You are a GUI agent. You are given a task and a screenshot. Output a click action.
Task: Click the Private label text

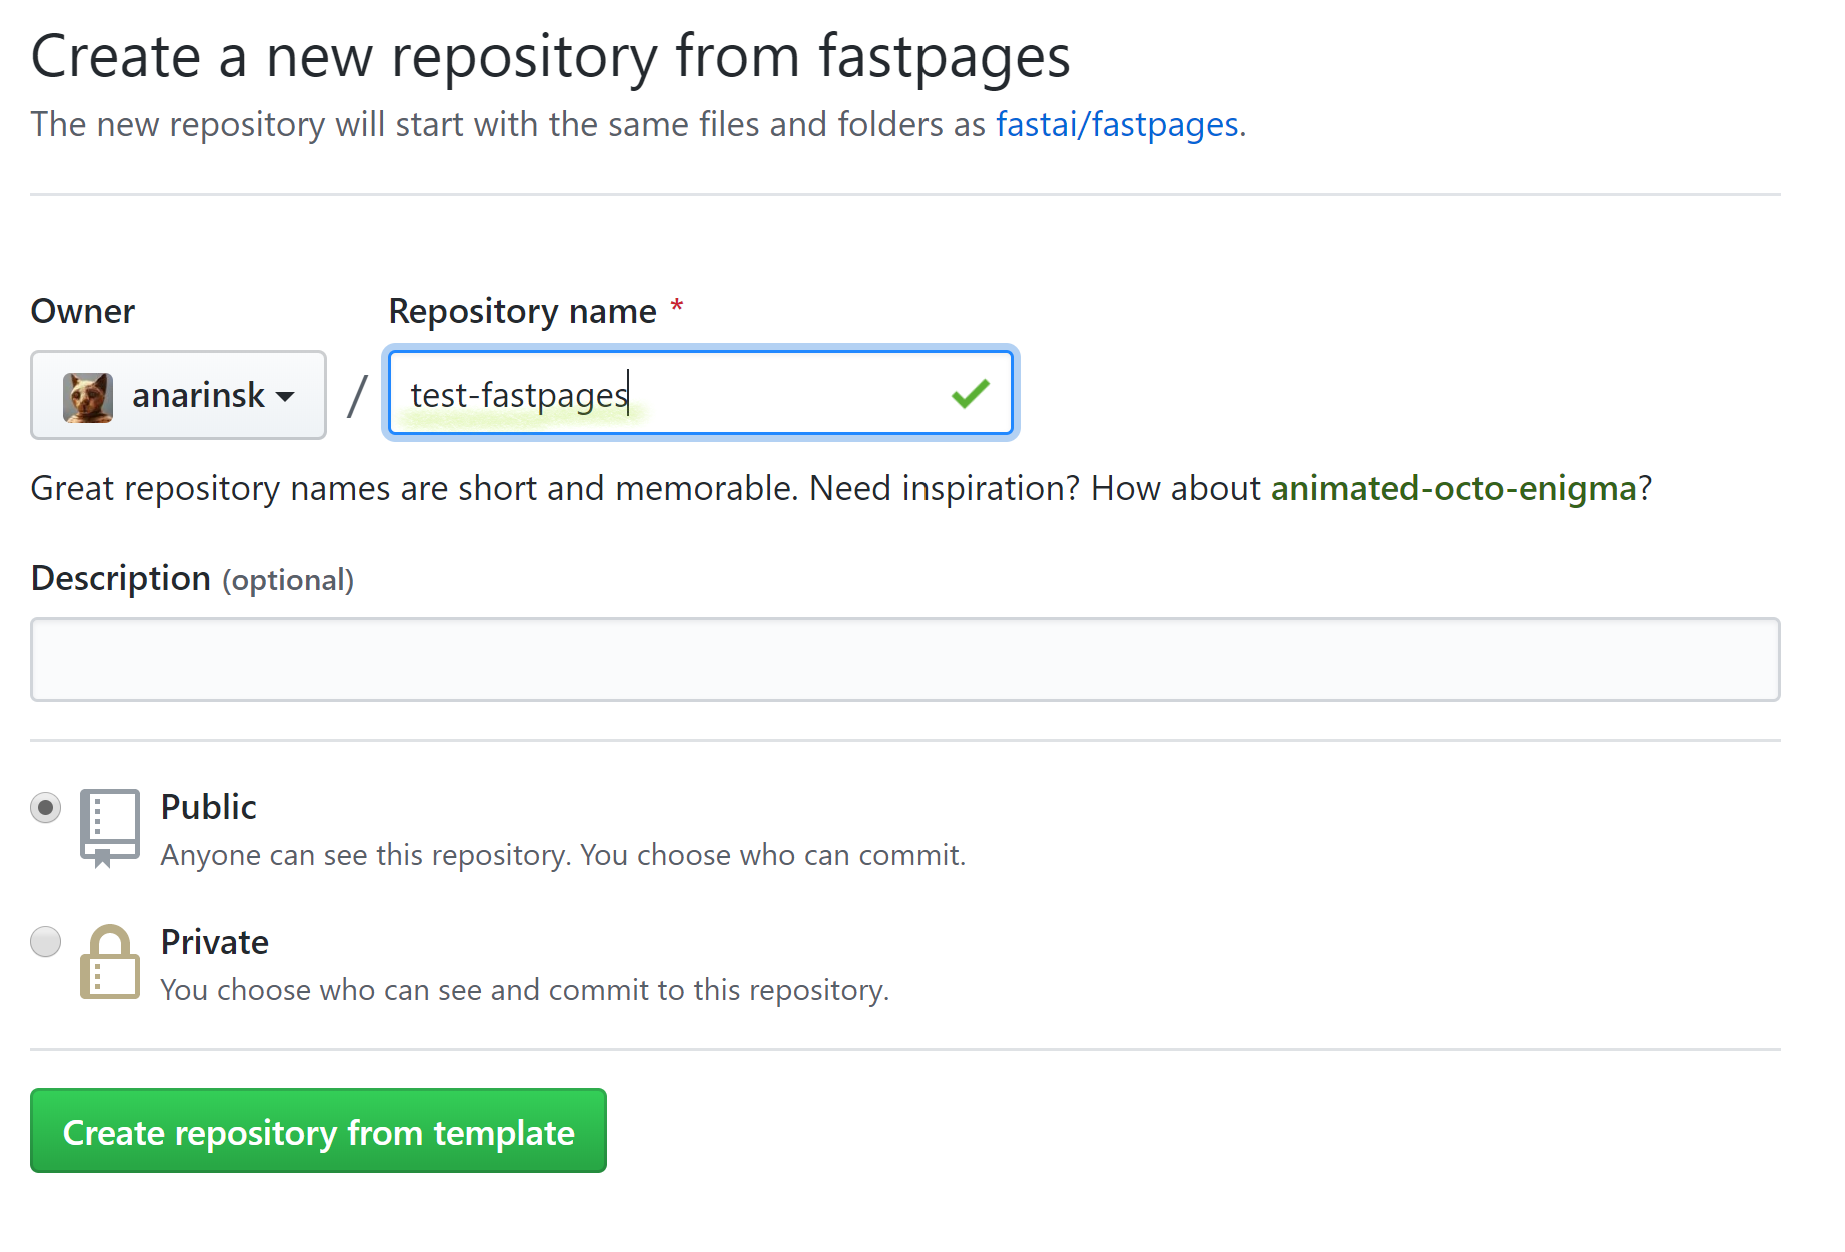[x=214, y=942]
